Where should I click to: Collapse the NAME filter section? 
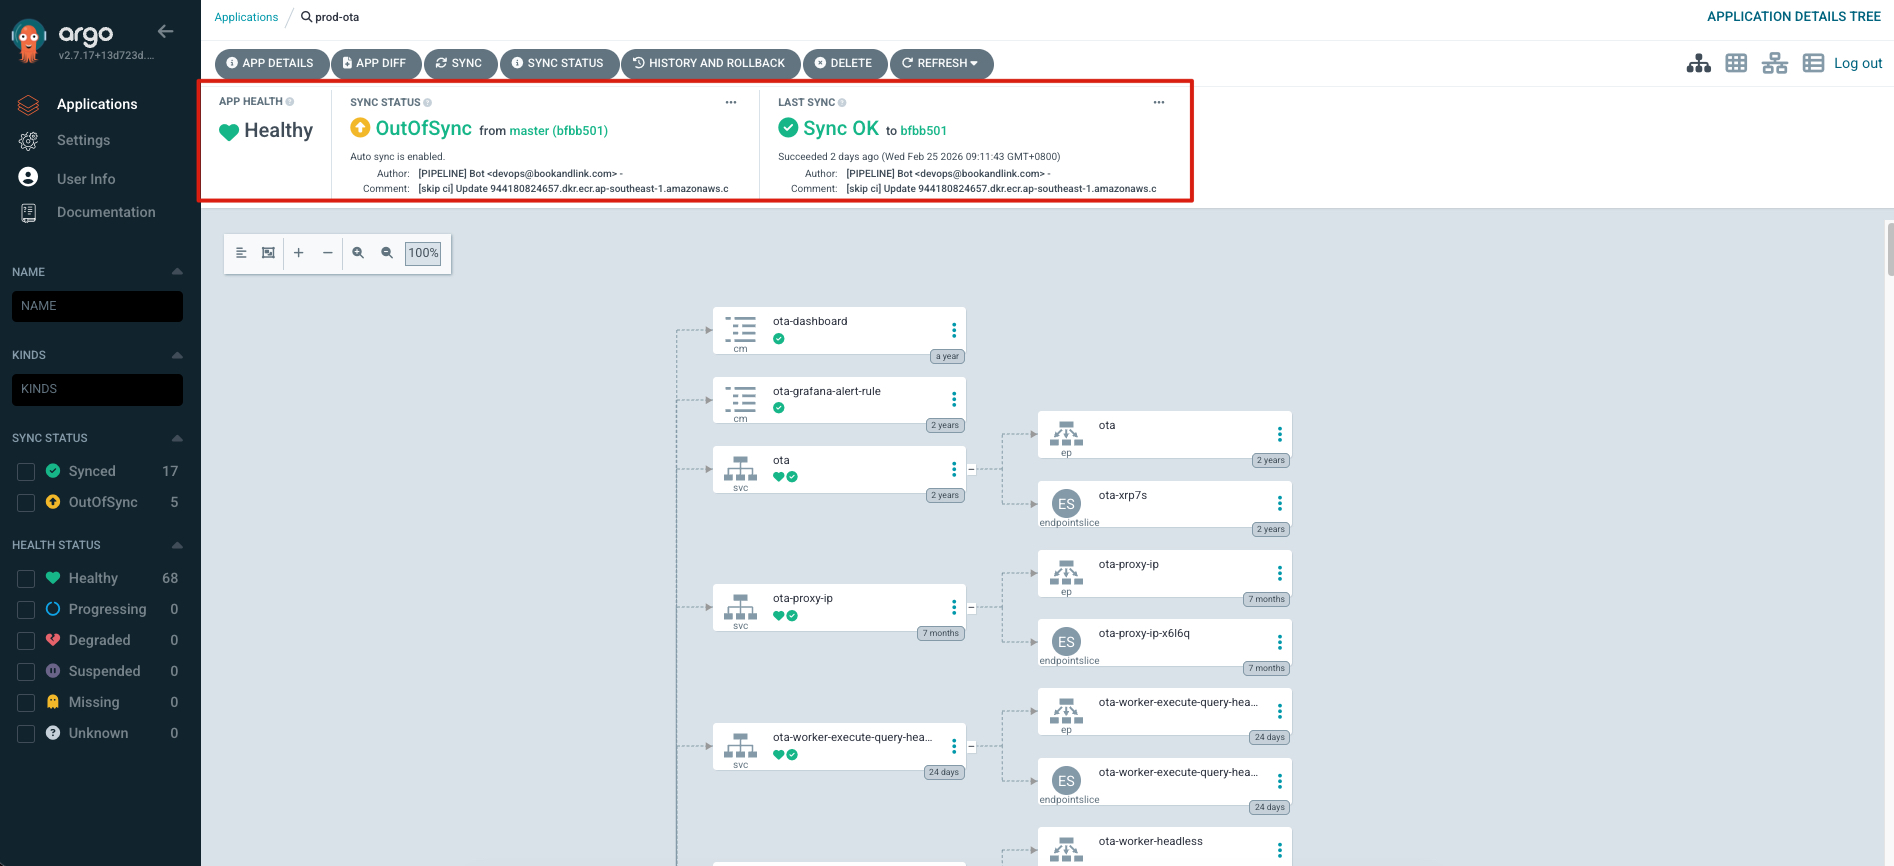tap(177, 272)
